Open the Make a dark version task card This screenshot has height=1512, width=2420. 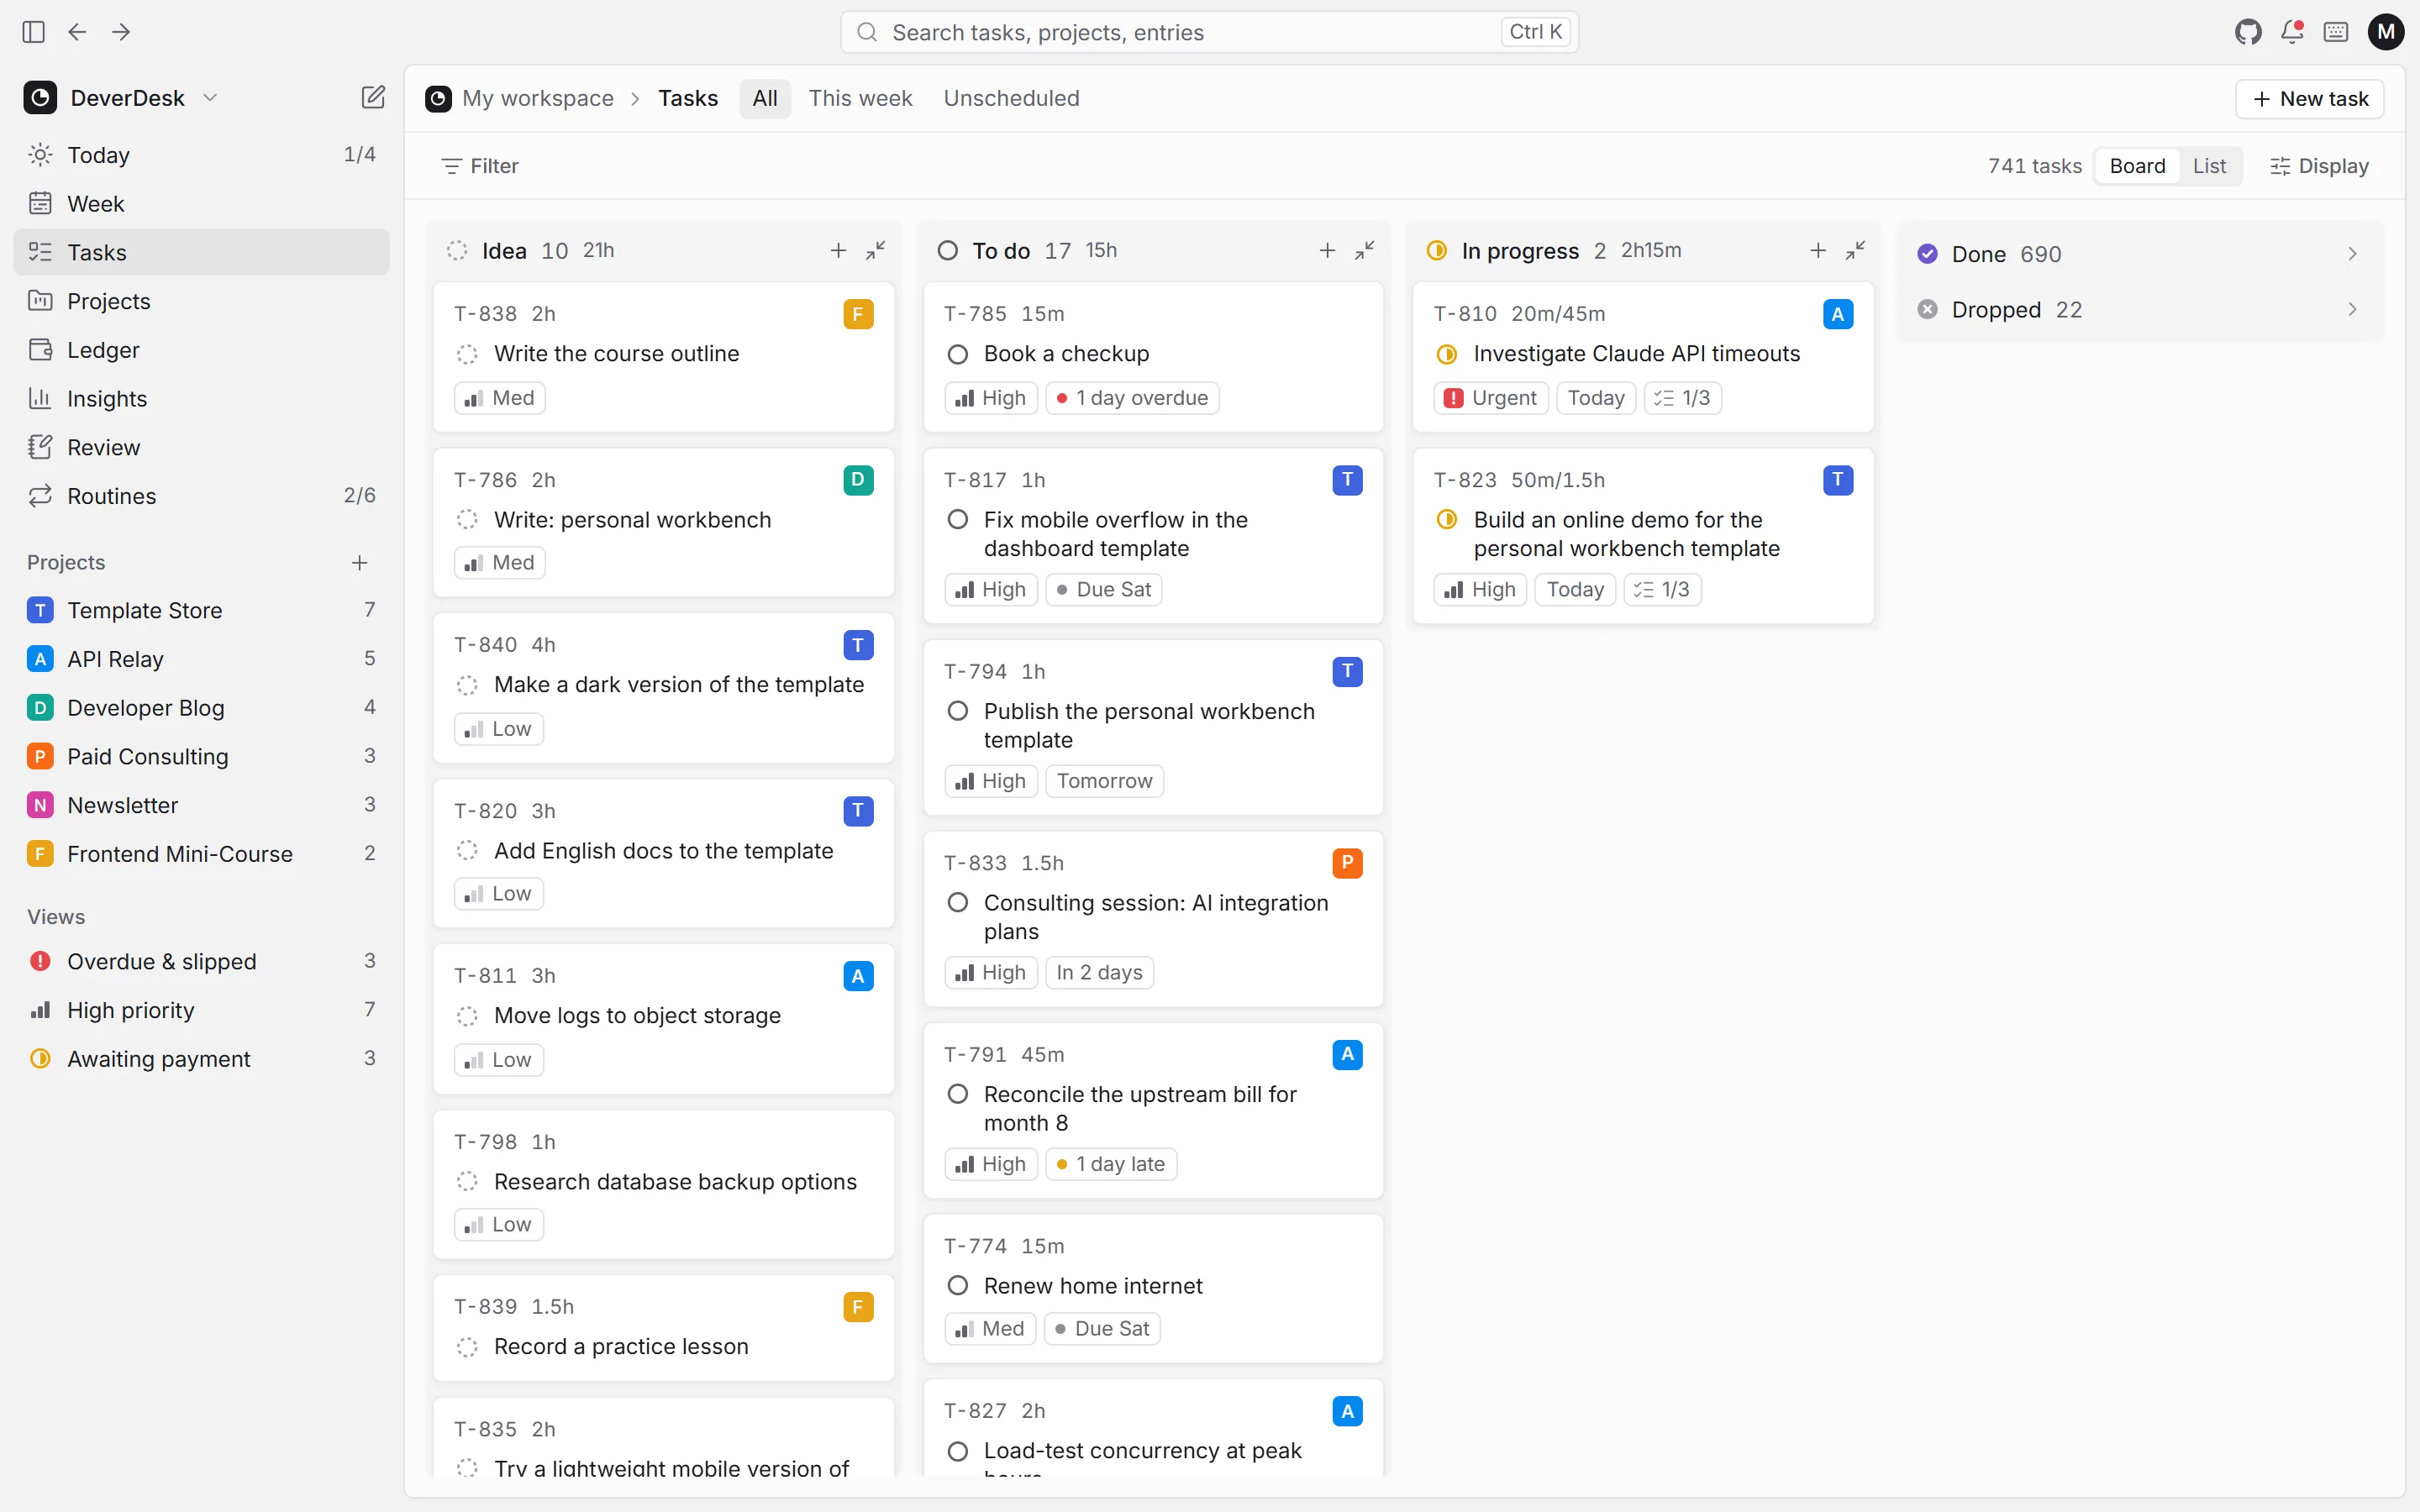[x=663, y=687]
